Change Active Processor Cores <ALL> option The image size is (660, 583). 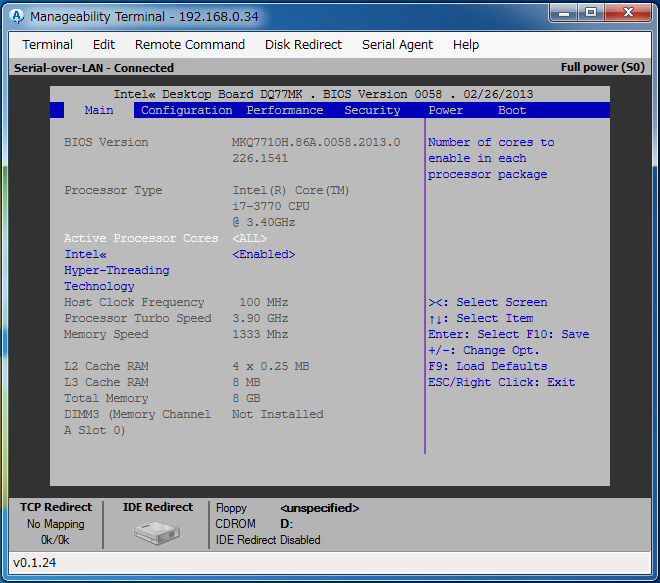(250, 238)
